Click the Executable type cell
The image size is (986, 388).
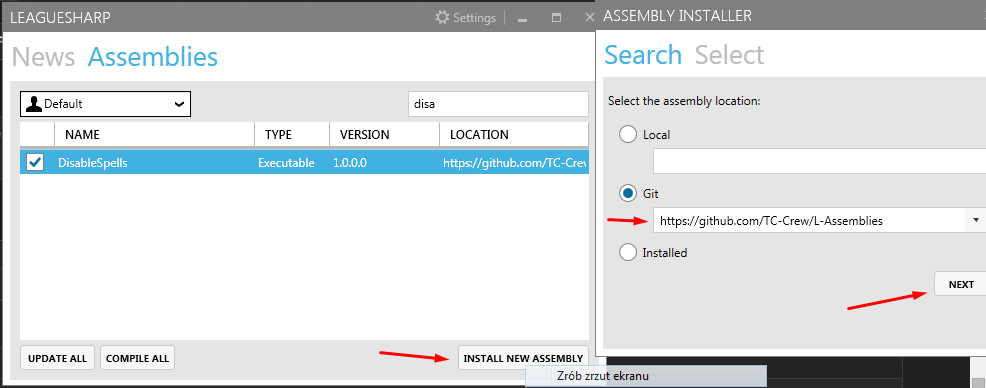286,163
